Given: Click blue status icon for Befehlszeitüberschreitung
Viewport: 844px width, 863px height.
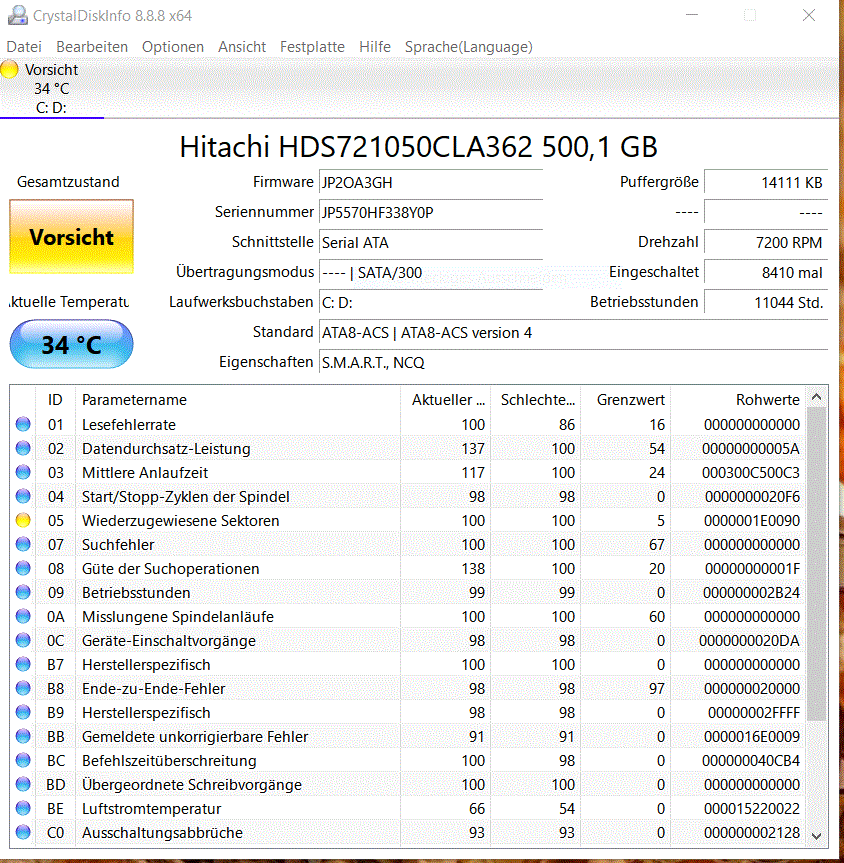Looking at the screenshot, I should pos(23,760).
